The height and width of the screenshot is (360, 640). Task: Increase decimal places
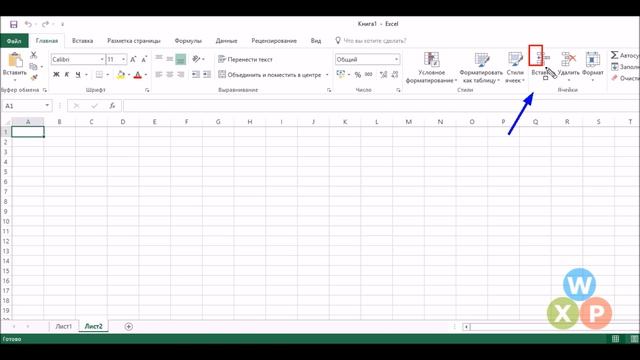383,75
